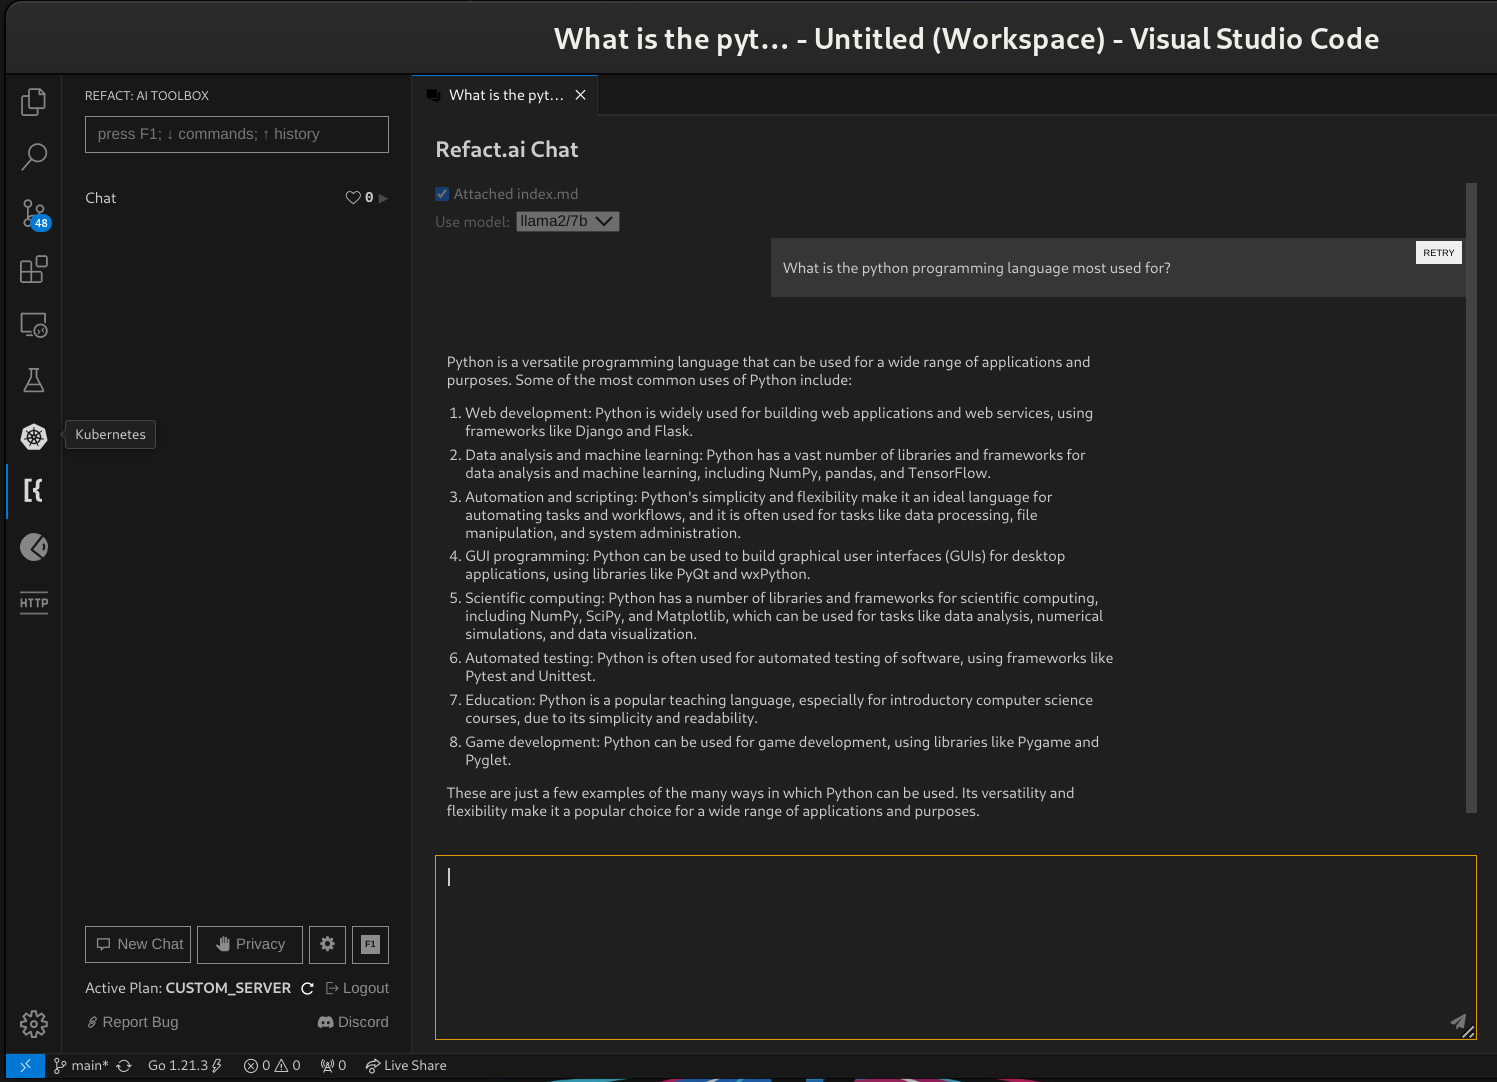Image resolution: width=1497 pixels, height=1082 pixels.
Task: Open the Privacy button
Action: click(250, 944)
